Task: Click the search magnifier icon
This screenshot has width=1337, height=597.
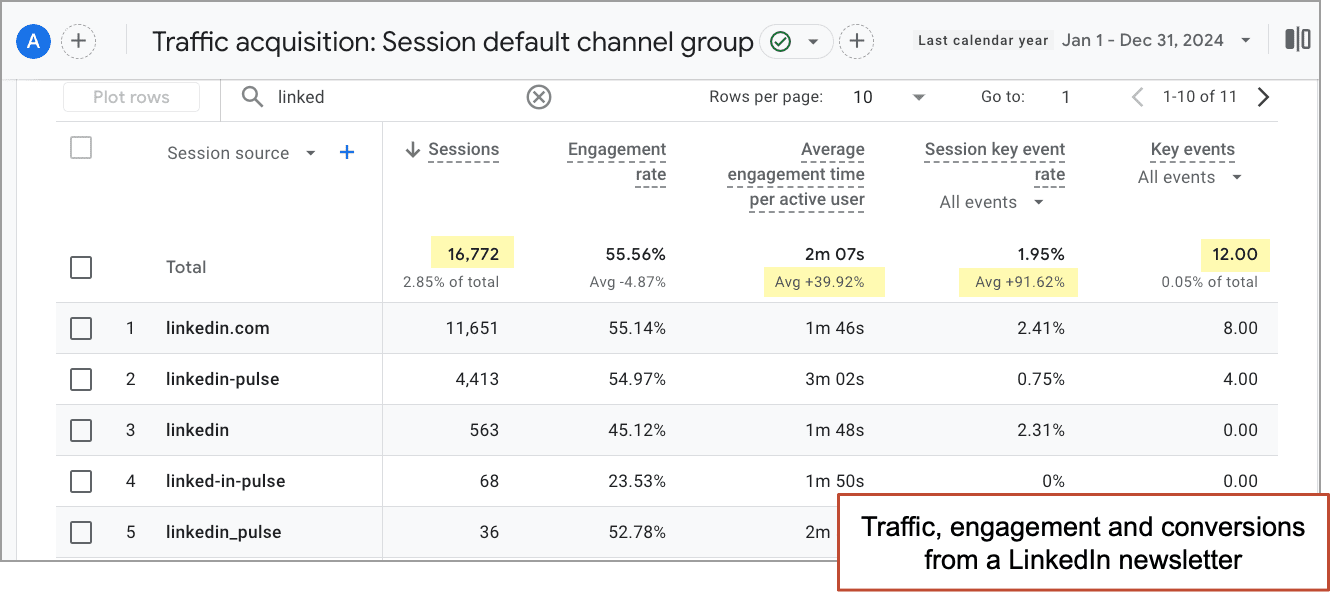Action: click(x=253, y=97)
